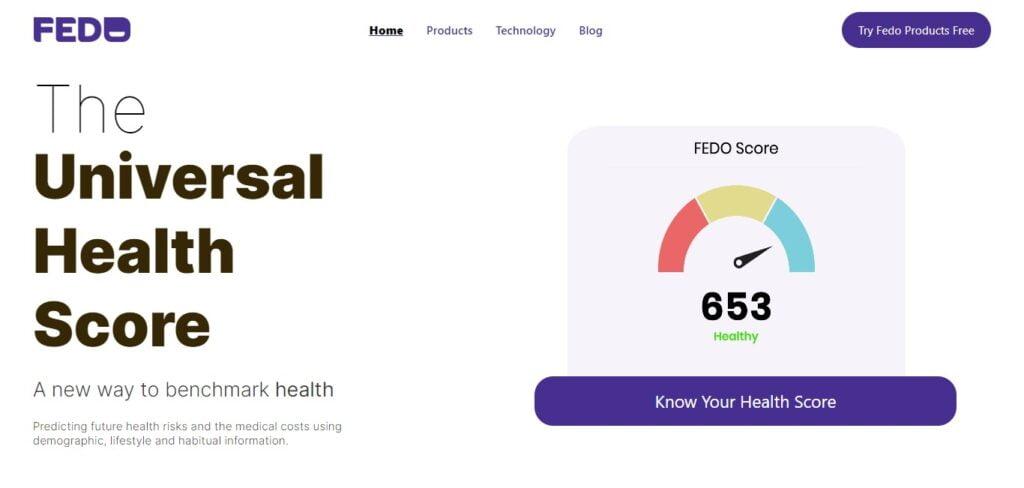This screenshot has height=488, width=1024.
Task: Select the yellow gauge segment
Action: (736, 202)
